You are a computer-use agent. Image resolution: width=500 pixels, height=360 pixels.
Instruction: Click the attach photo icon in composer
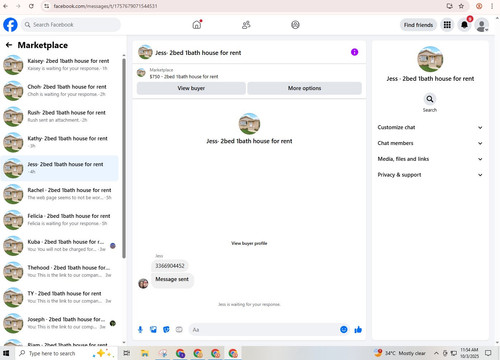153,330
